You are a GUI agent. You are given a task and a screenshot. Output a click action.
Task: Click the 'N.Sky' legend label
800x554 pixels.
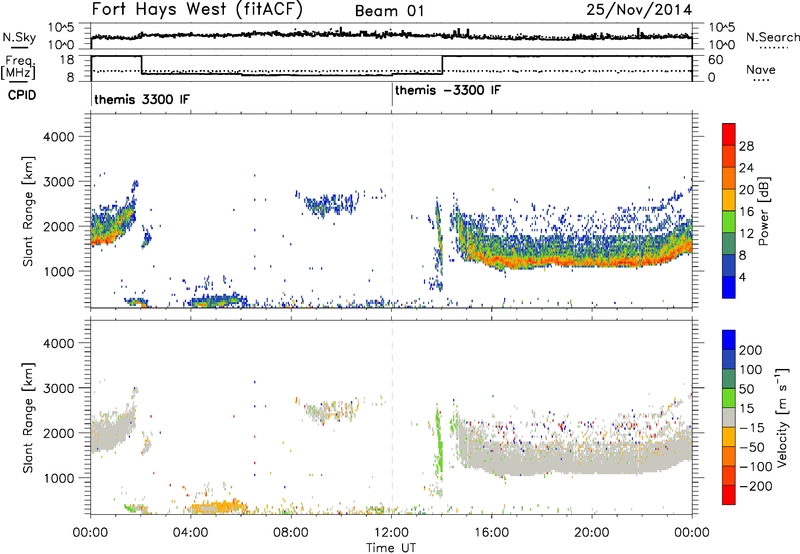click(19, 37)
